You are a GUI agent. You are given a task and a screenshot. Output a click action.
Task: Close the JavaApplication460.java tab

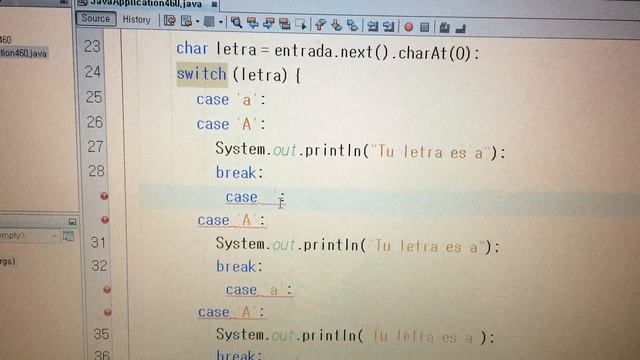(x=214, y=4)
